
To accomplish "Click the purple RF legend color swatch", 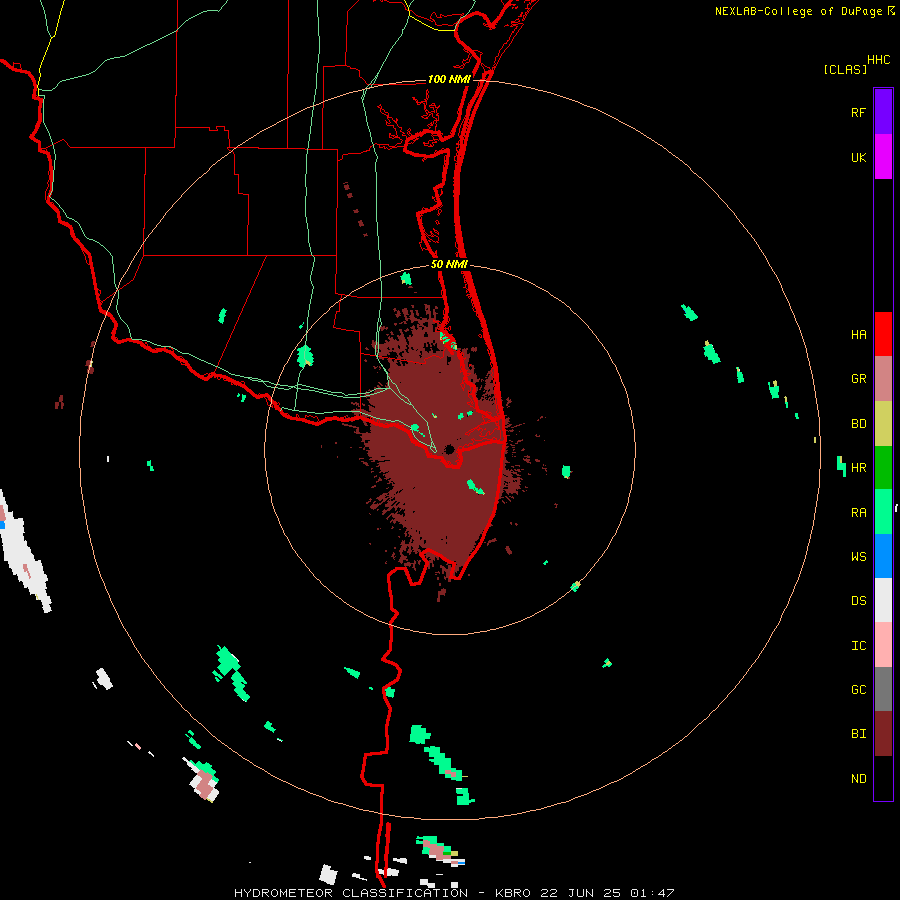I will pyautogui.click(x=883, y=111).
